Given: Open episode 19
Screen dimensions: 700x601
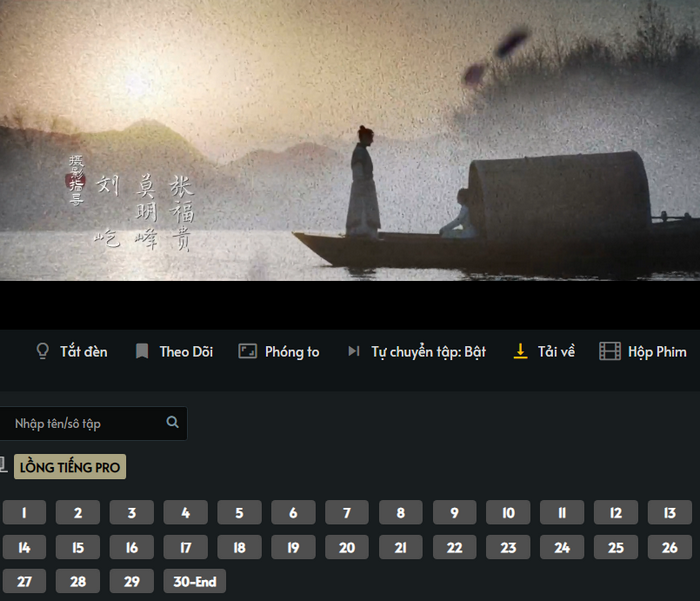Looking at the screenshot, I should [x=293, y=547].
